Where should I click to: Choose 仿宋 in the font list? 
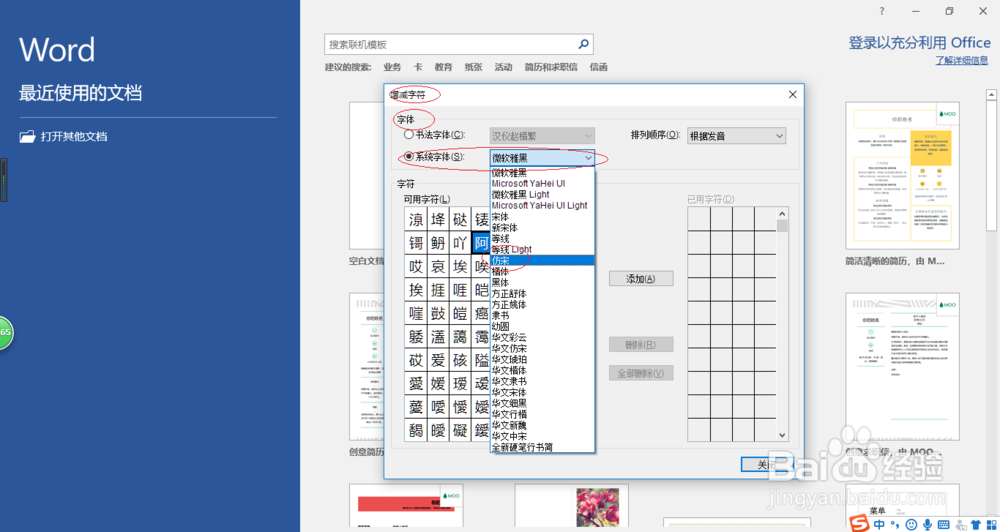click(542, 260)
